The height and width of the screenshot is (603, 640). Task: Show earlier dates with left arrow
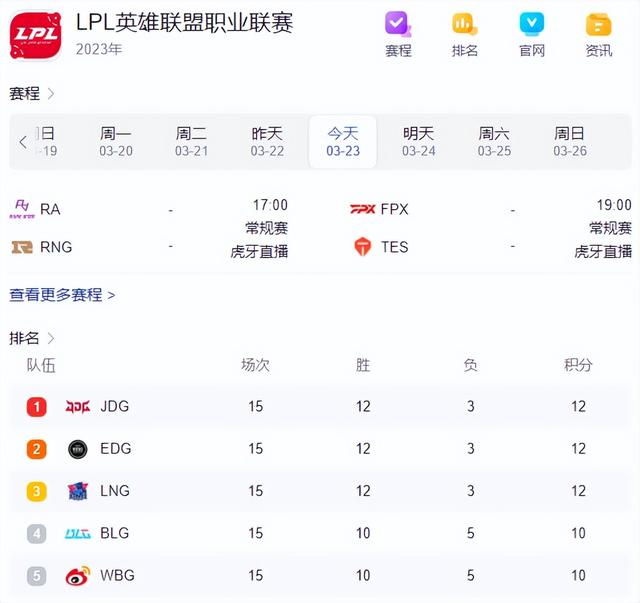[x=23, y=142]
